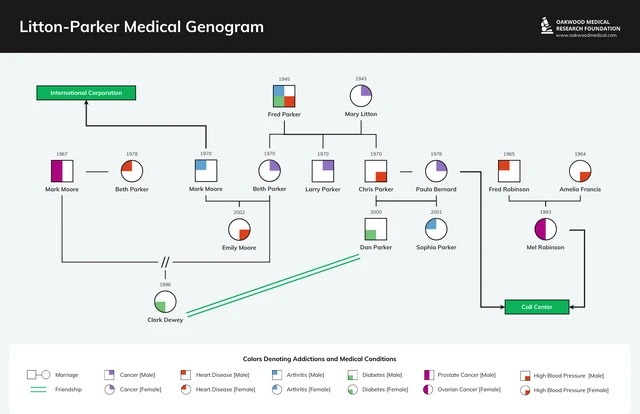This screenshot has height=414, width=640.
Task: Select the 1996 birth year text
Action: point(165,285)
